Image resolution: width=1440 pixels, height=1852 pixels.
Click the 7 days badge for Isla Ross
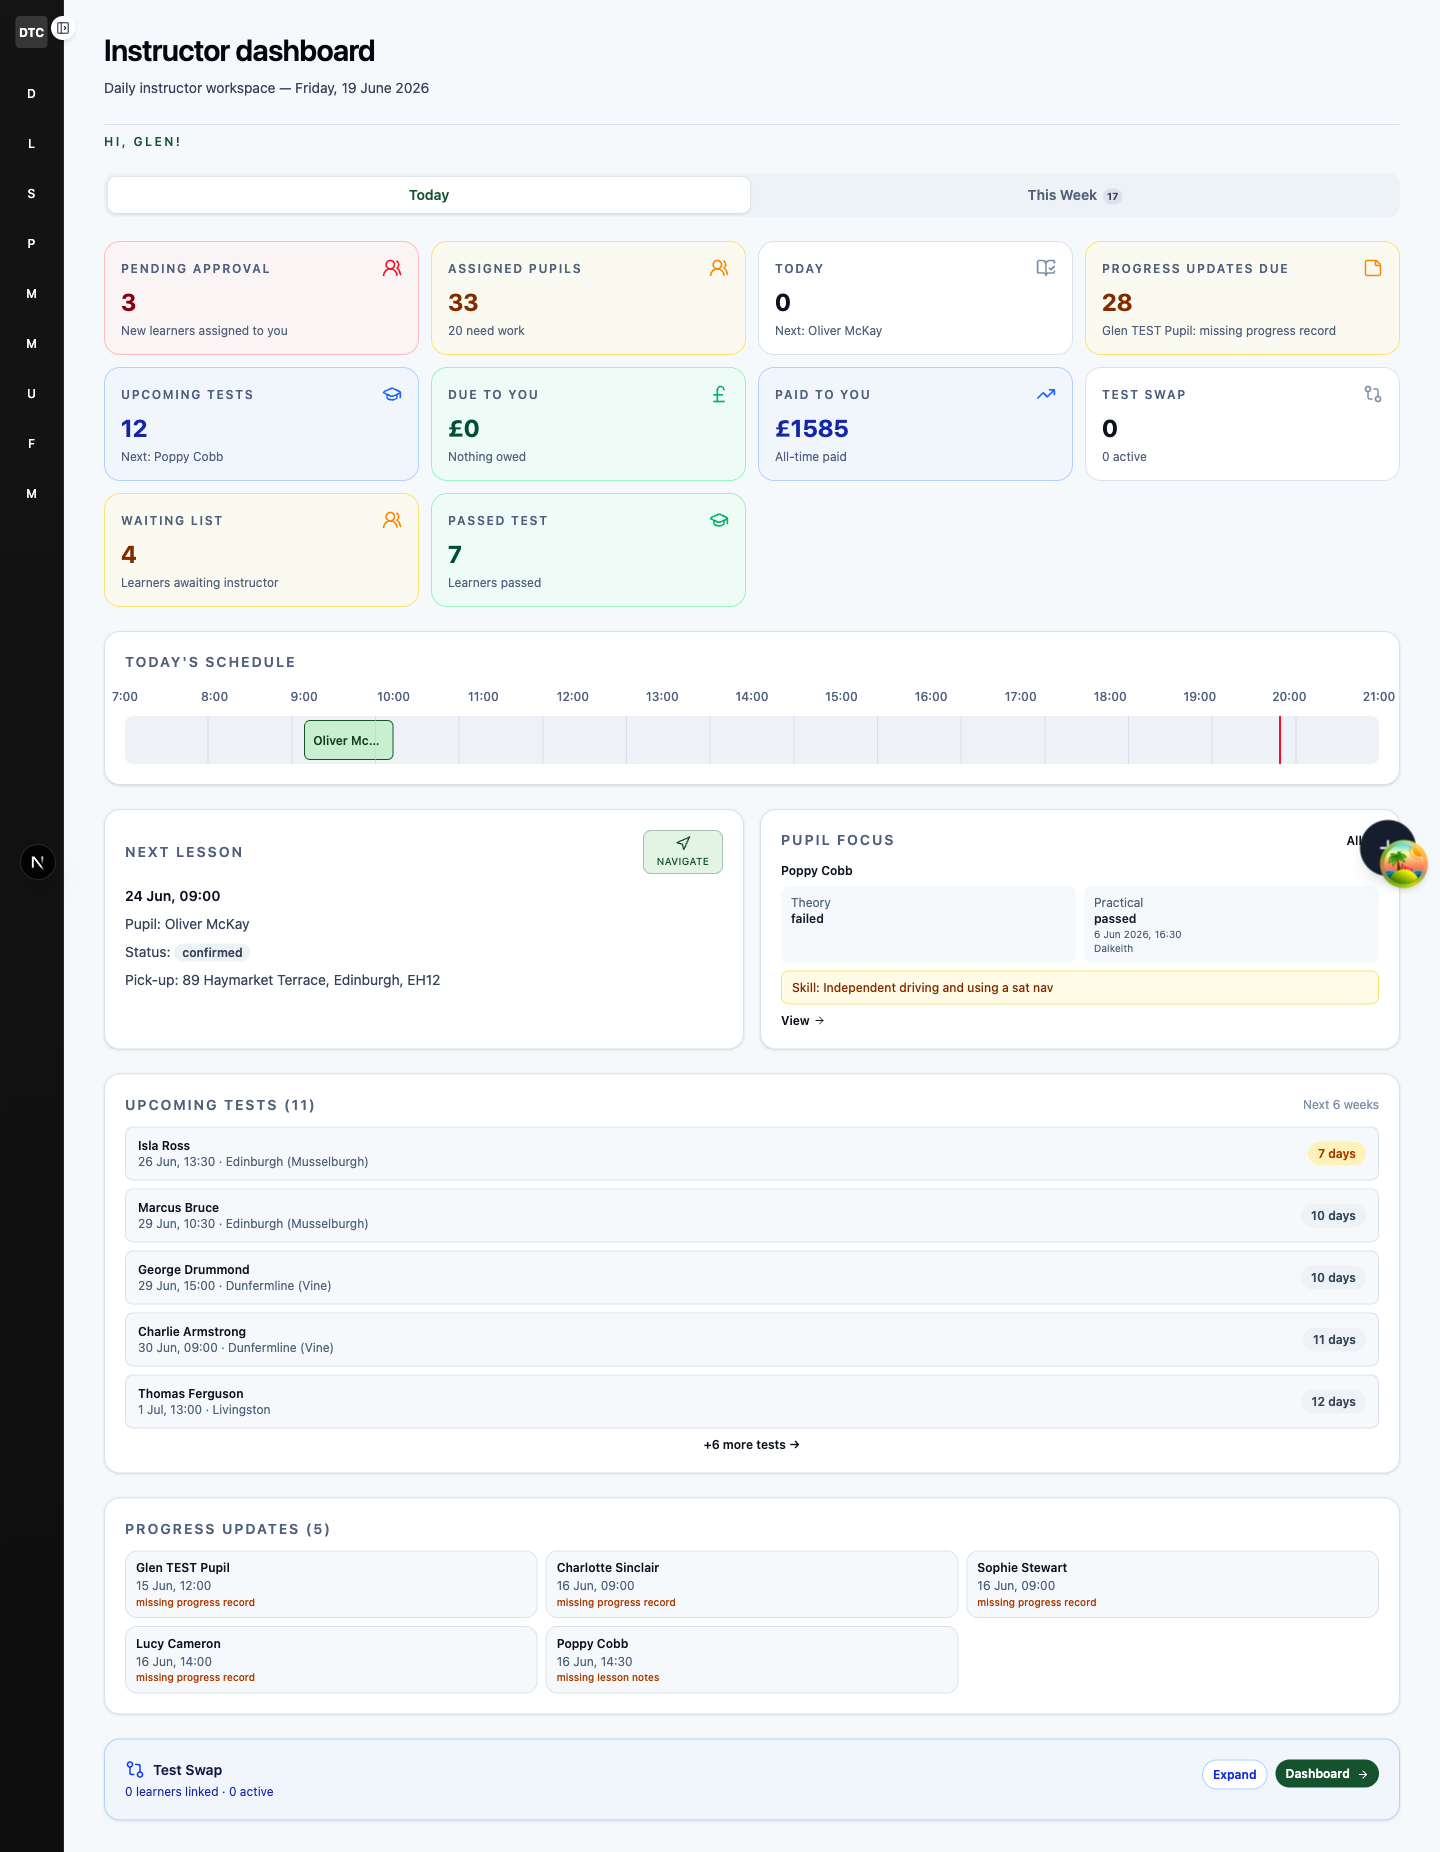coord(1336,1154)
